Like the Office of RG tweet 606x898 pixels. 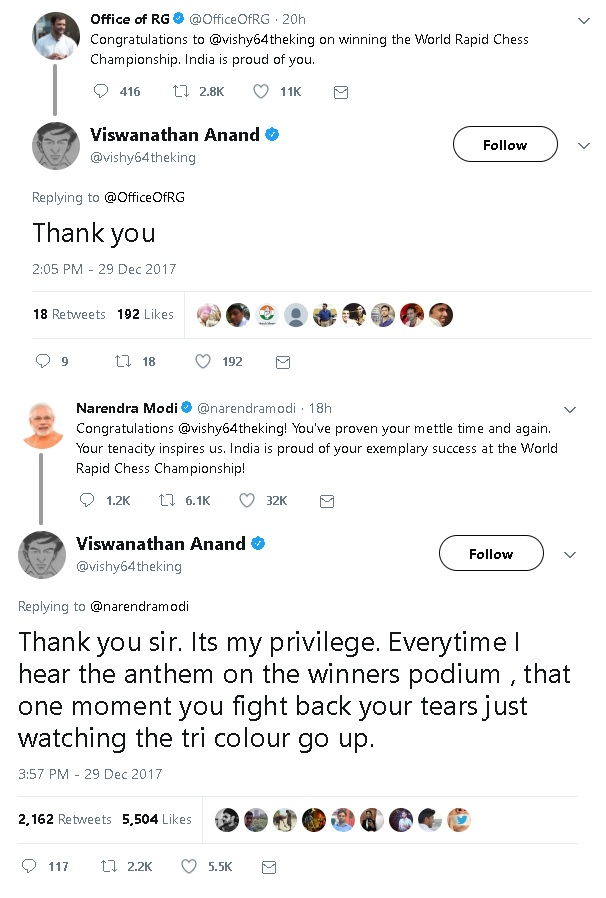(261, 92)
